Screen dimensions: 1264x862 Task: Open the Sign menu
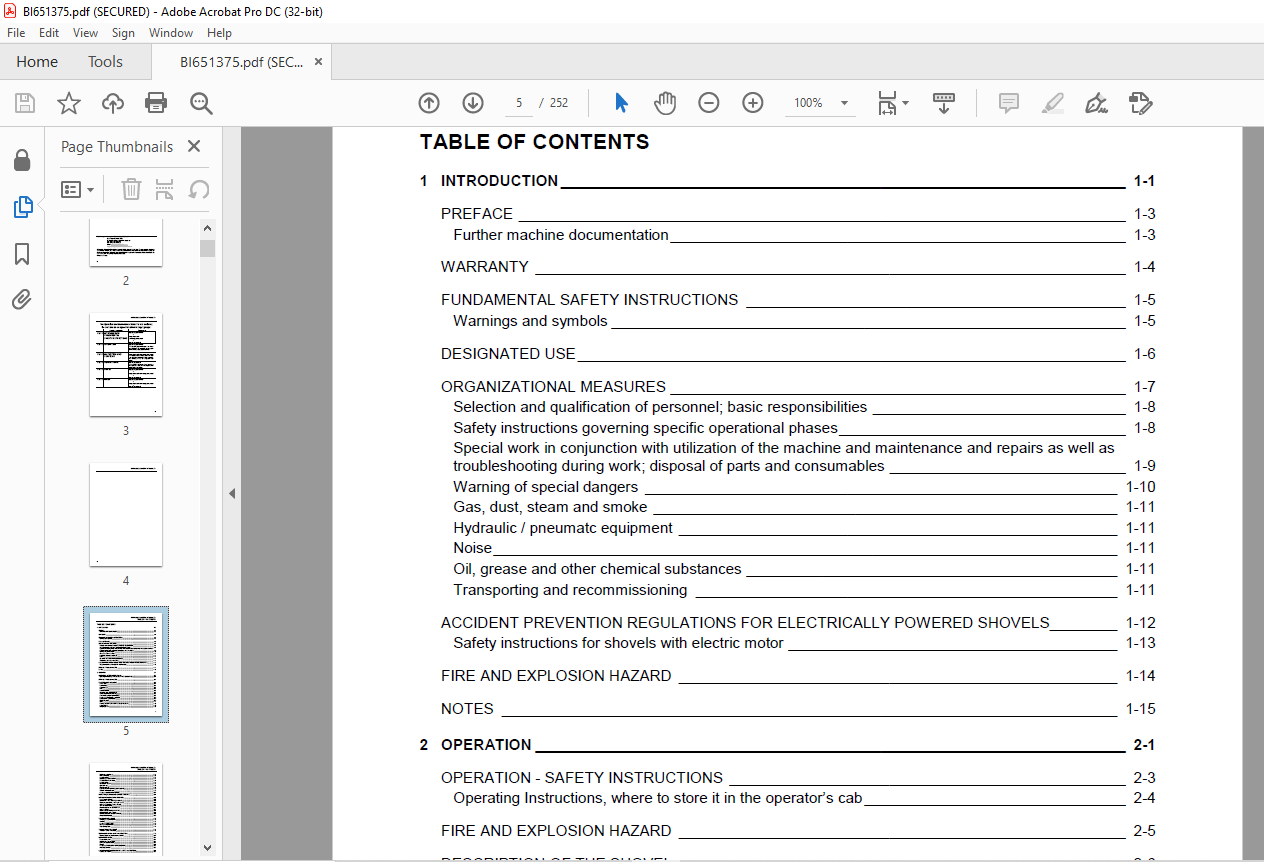pyautogui.click(x=123, y=33)
